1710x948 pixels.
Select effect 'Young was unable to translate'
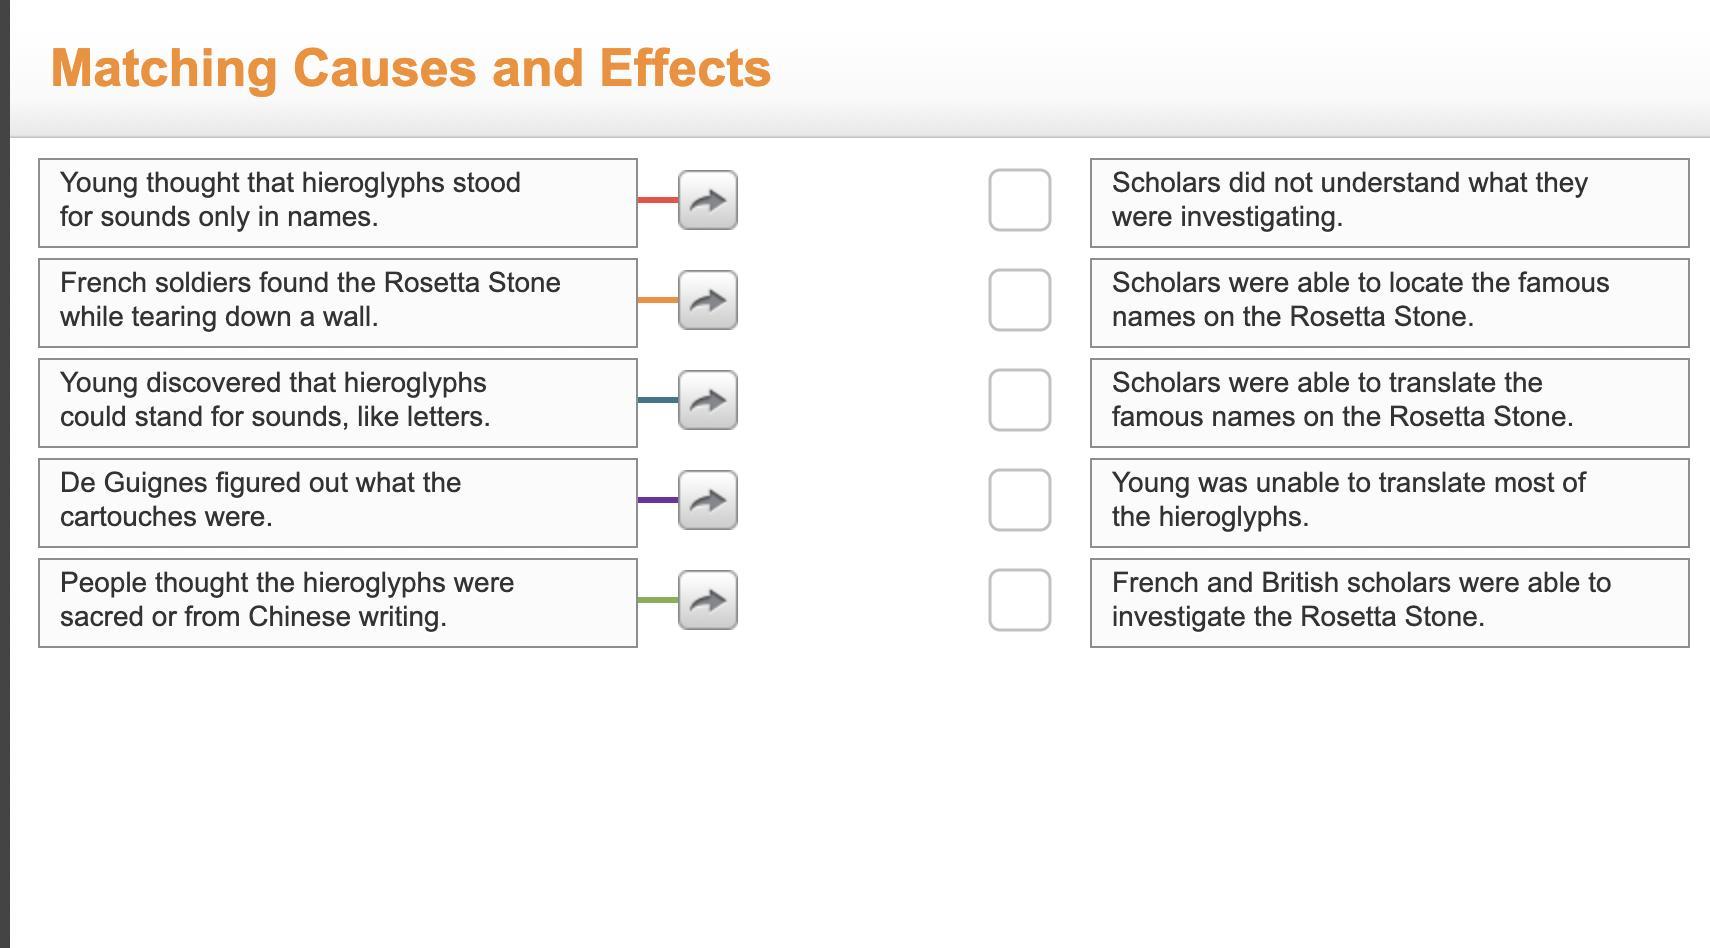[x=1389, y=502]
